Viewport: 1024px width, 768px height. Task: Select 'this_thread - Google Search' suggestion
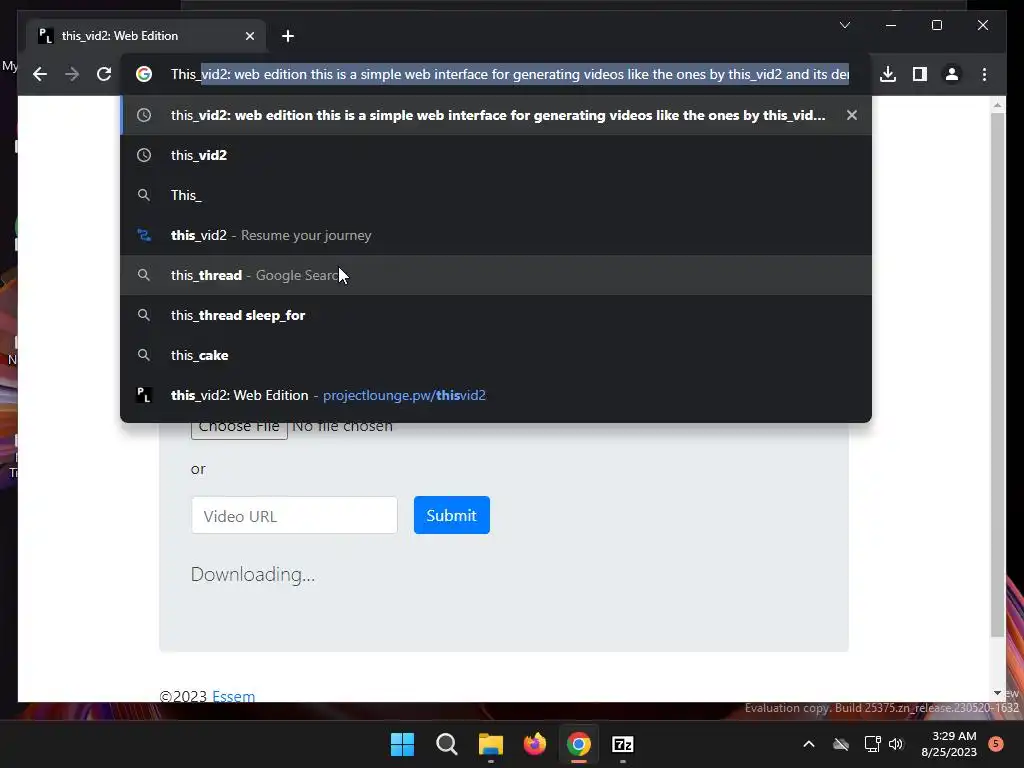pos(496,275)
